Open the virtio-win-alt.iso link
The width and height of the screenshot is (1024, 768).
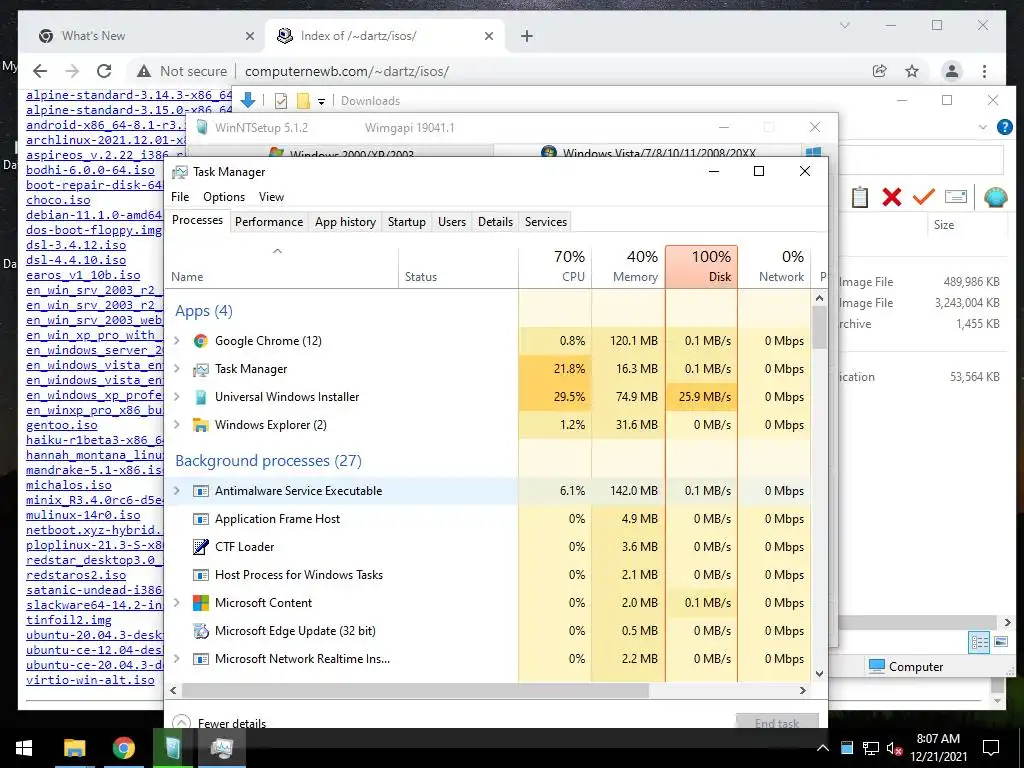90,680
